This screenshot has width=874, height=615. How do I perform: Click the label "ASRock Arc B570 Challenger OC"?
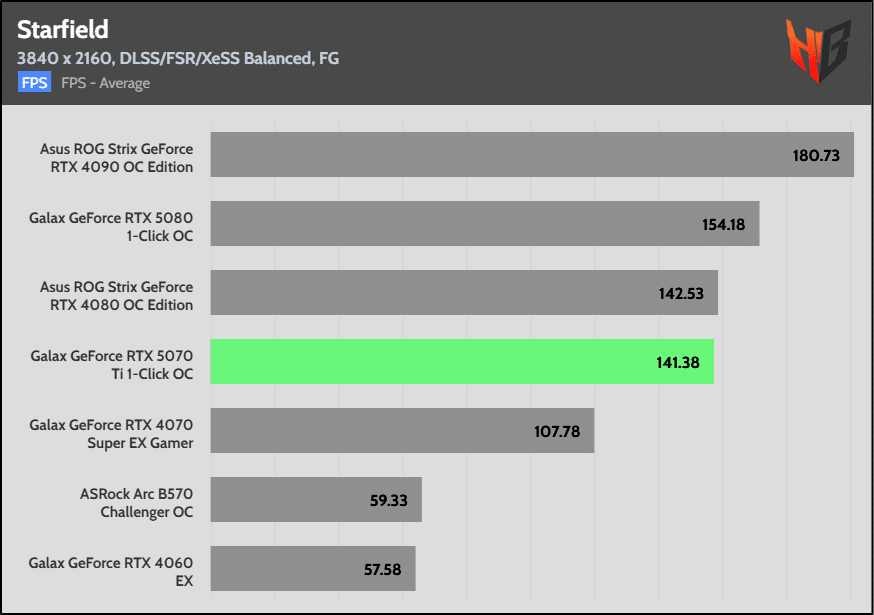pos(137,503)
